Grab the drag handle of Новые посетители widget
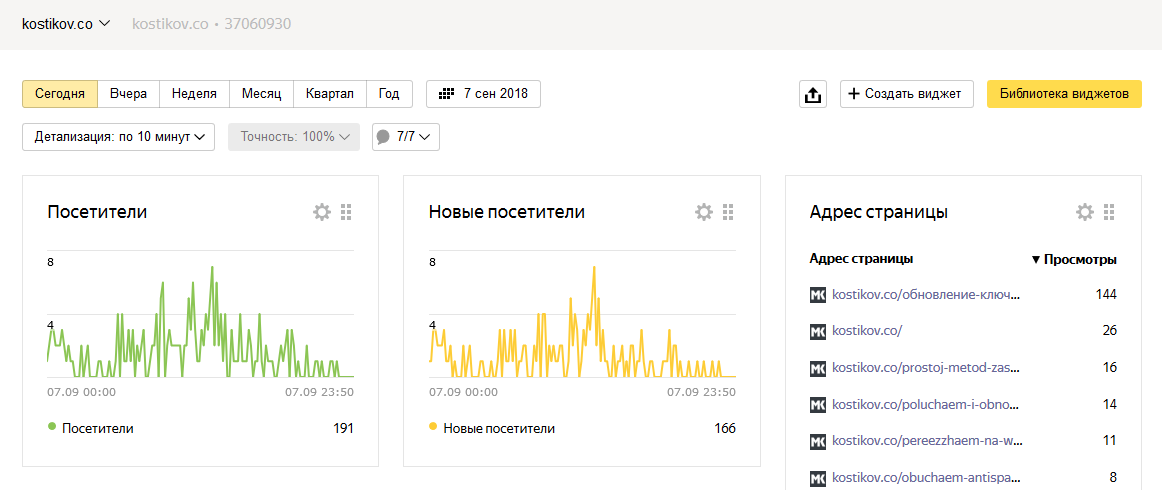The image size is (1162, 490). coord(728,212)
